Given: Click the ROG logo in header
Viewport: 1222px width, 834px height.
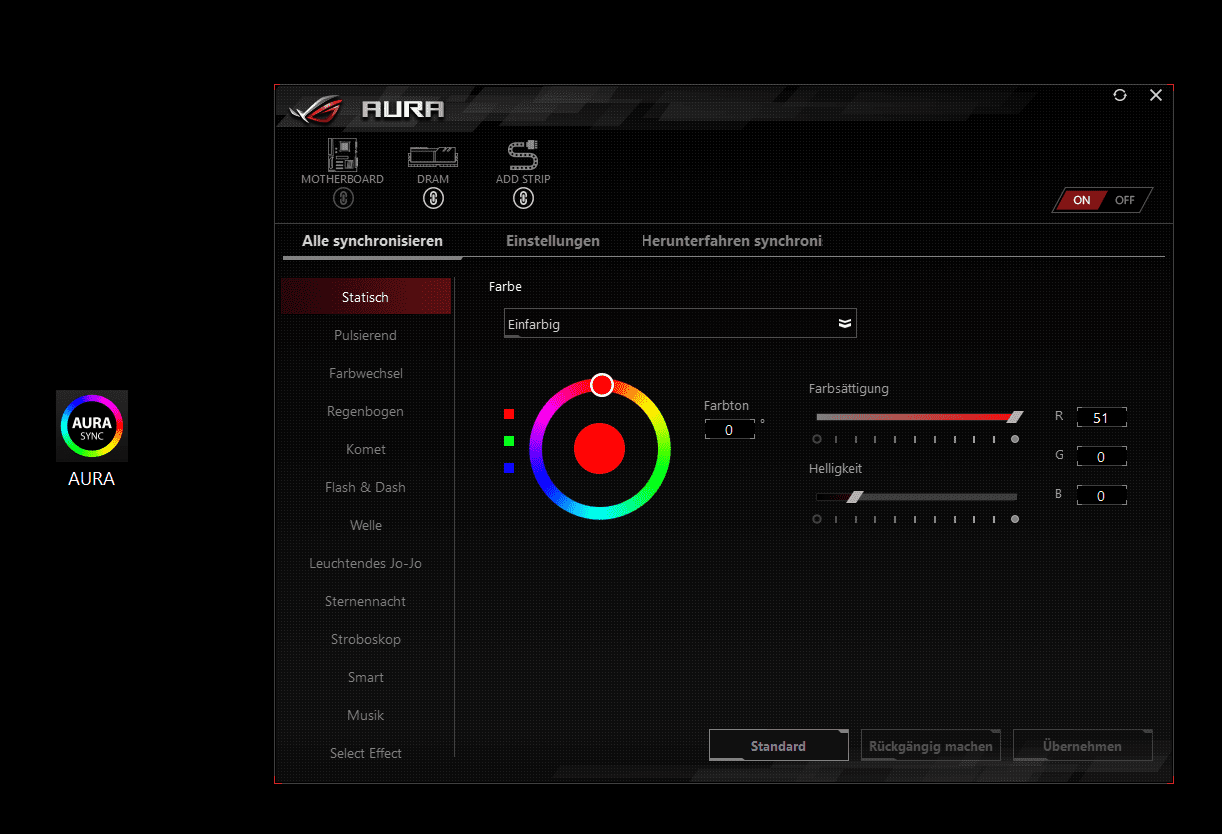Looking at the screenshot, I should [x=315, y=108].
